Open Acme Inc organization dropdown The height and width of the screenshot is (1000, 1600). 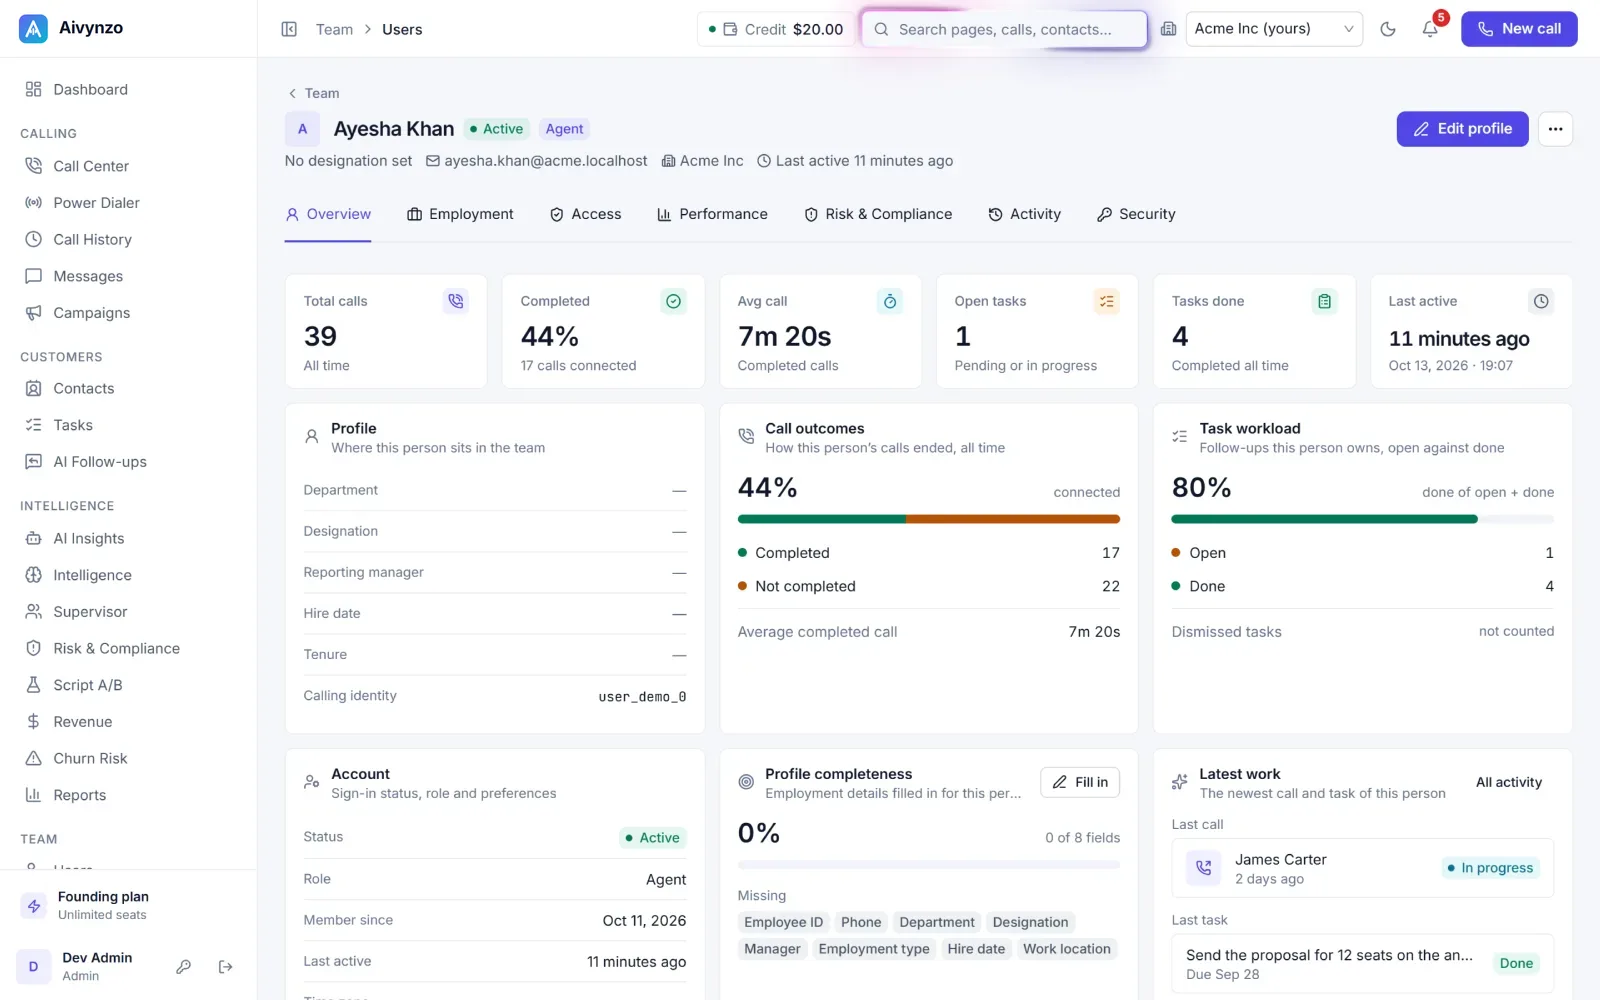(x=1274, y=29)
